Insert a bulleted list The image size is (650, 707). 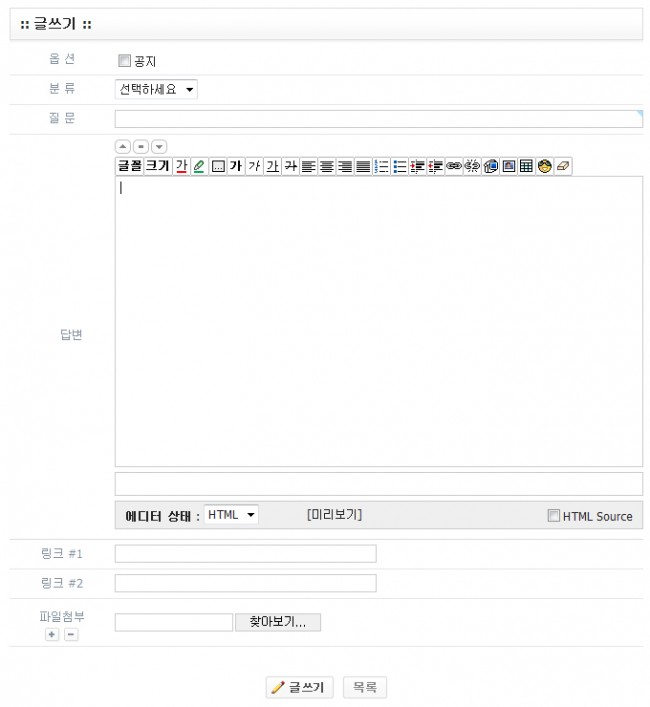click(x=399, y=166)
